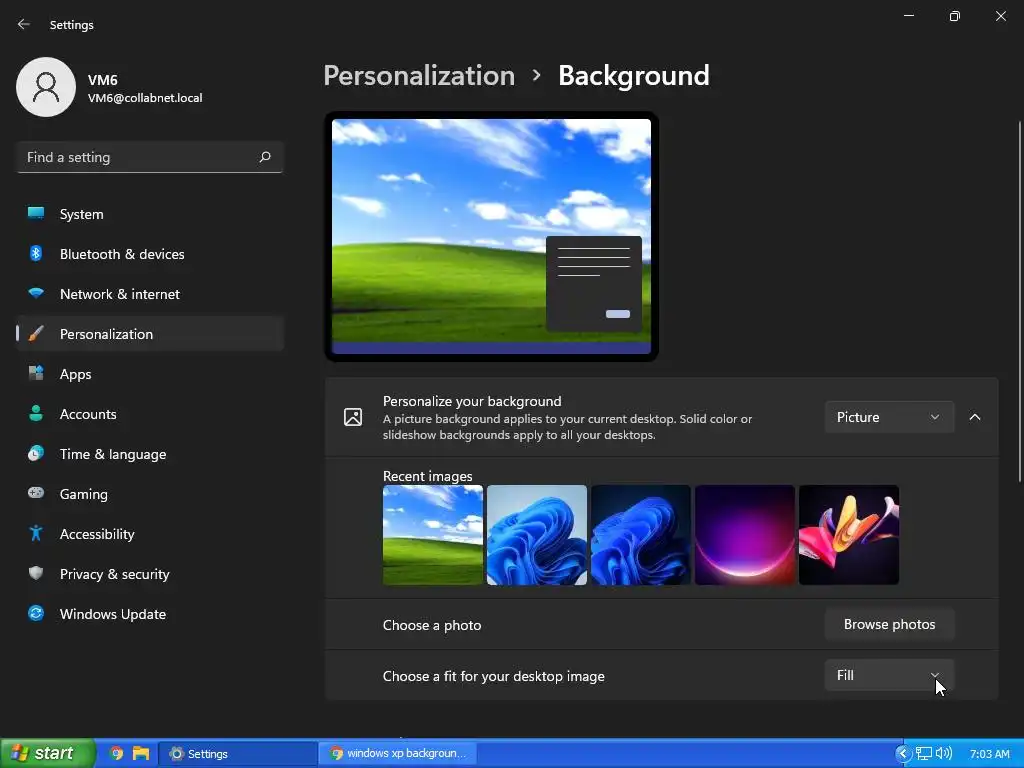Click the volume speaker tray icon

(x=944, y=754)
